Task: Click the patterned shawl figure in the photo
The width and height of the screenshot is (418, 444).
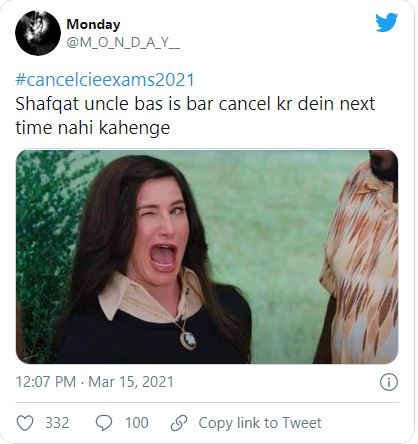Action: pyautogui.click(x=360, y=257)
